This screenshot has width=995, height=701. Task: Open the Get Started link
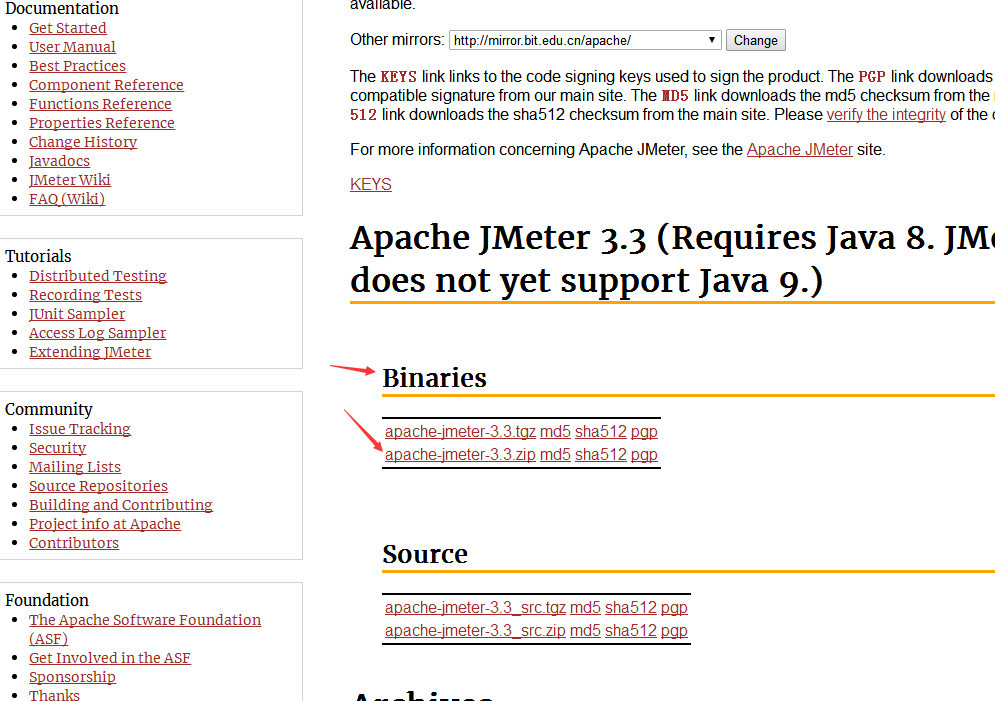[x=68, y=28]
